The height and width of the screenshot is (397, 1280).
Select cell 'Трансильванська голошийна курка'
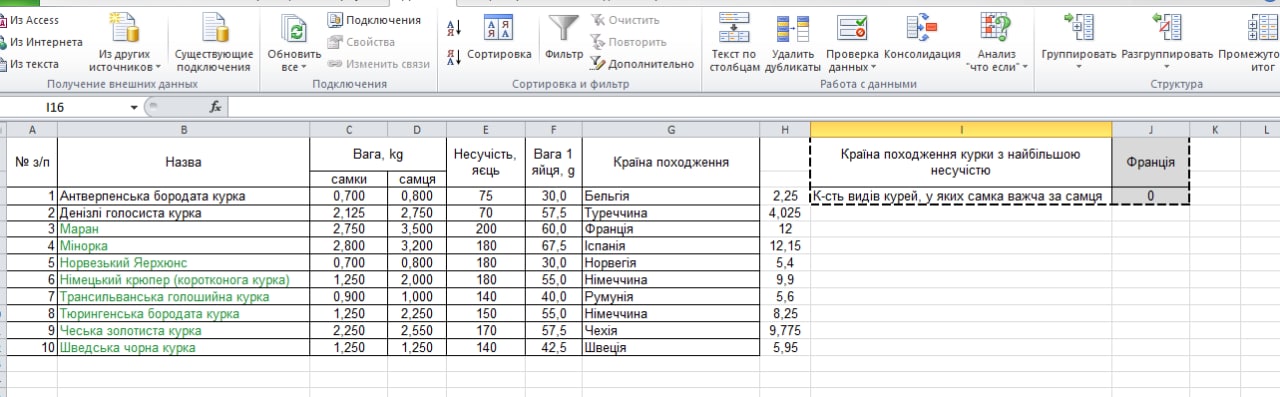183,296
